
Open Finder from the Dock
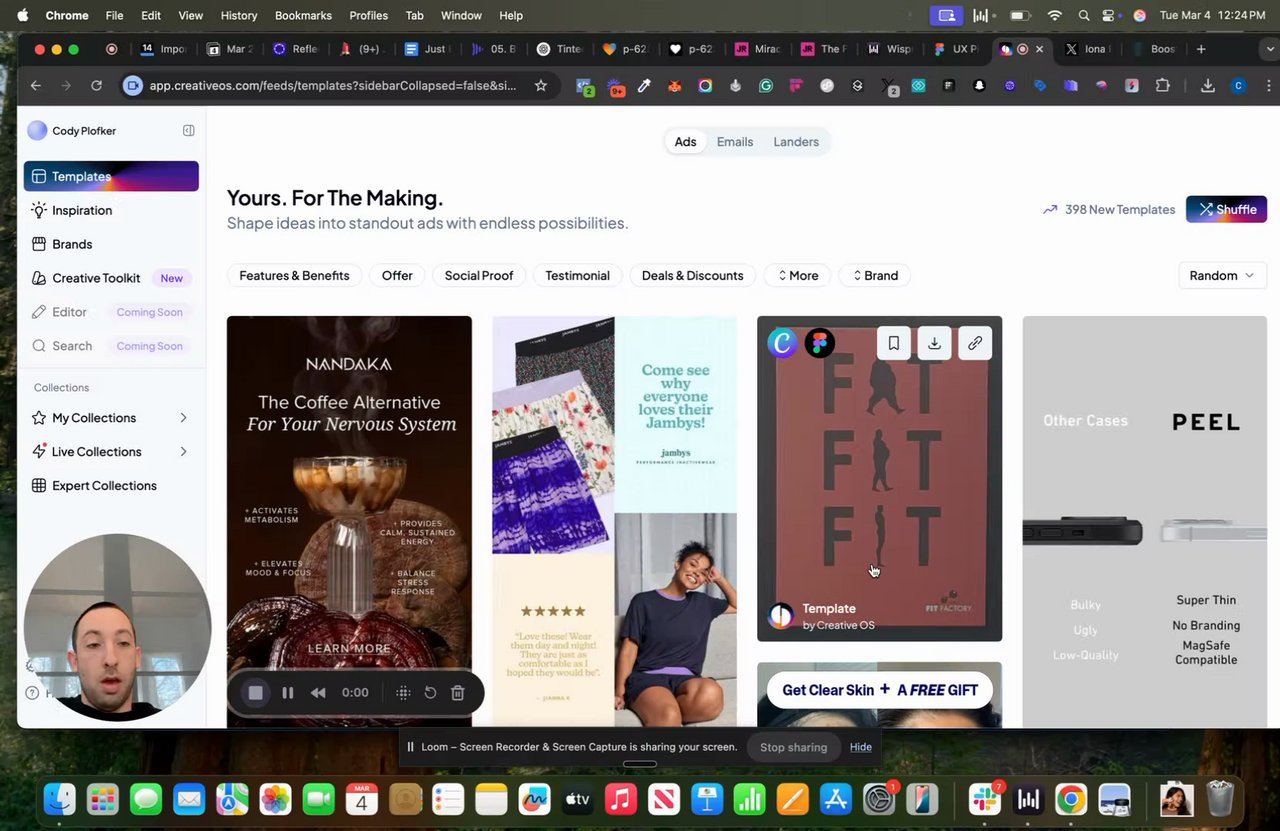(x=60, y=800)
